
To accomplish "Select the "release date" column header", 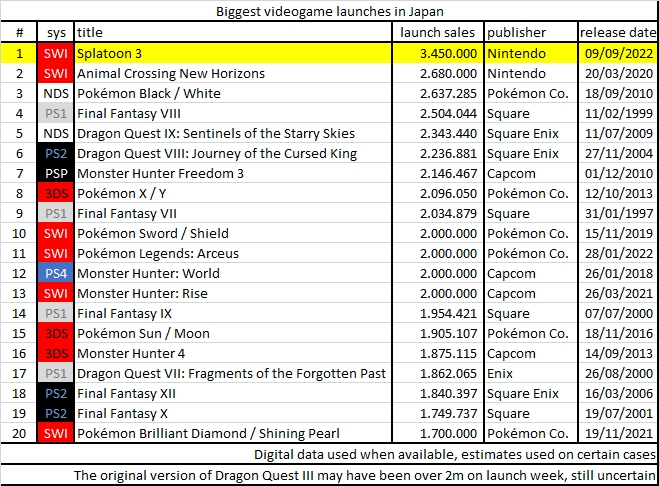I will (x=616, y=33).
